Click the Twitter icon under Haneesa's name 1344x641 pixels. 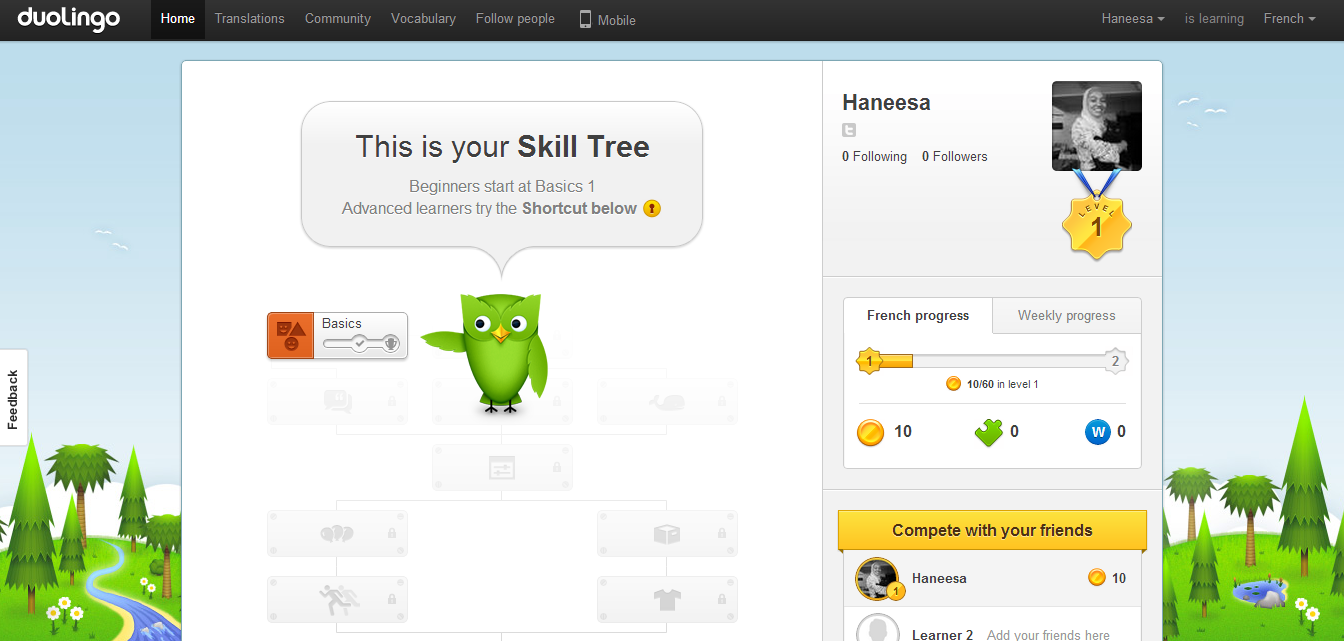click(849, 130)
